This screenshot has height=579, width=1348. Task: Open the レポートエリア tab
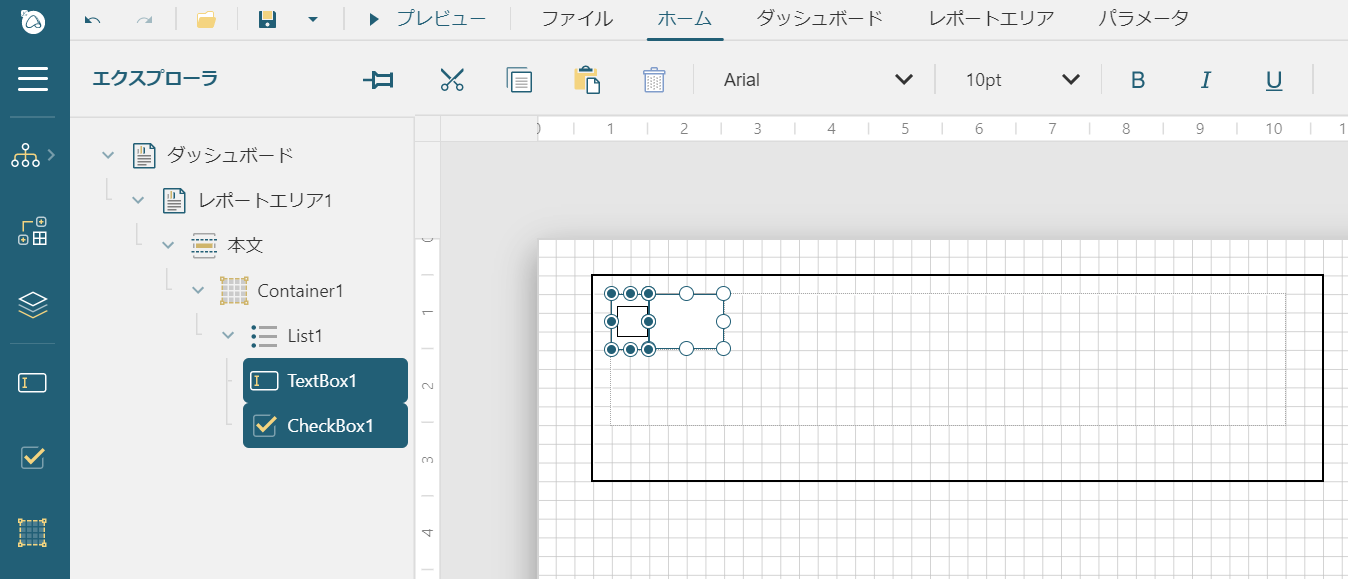click(x=991, y=18)
